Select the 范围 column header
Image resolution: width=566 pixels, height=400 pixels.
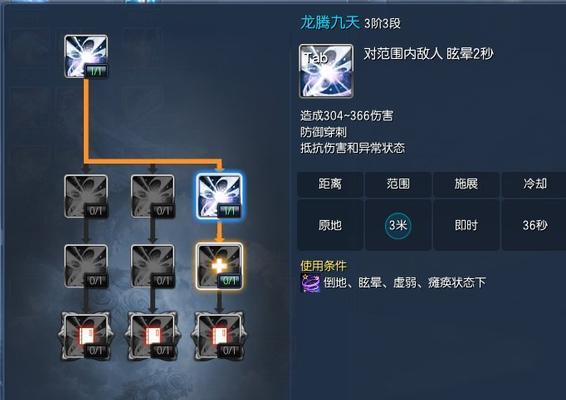click(x=398, y=184)
